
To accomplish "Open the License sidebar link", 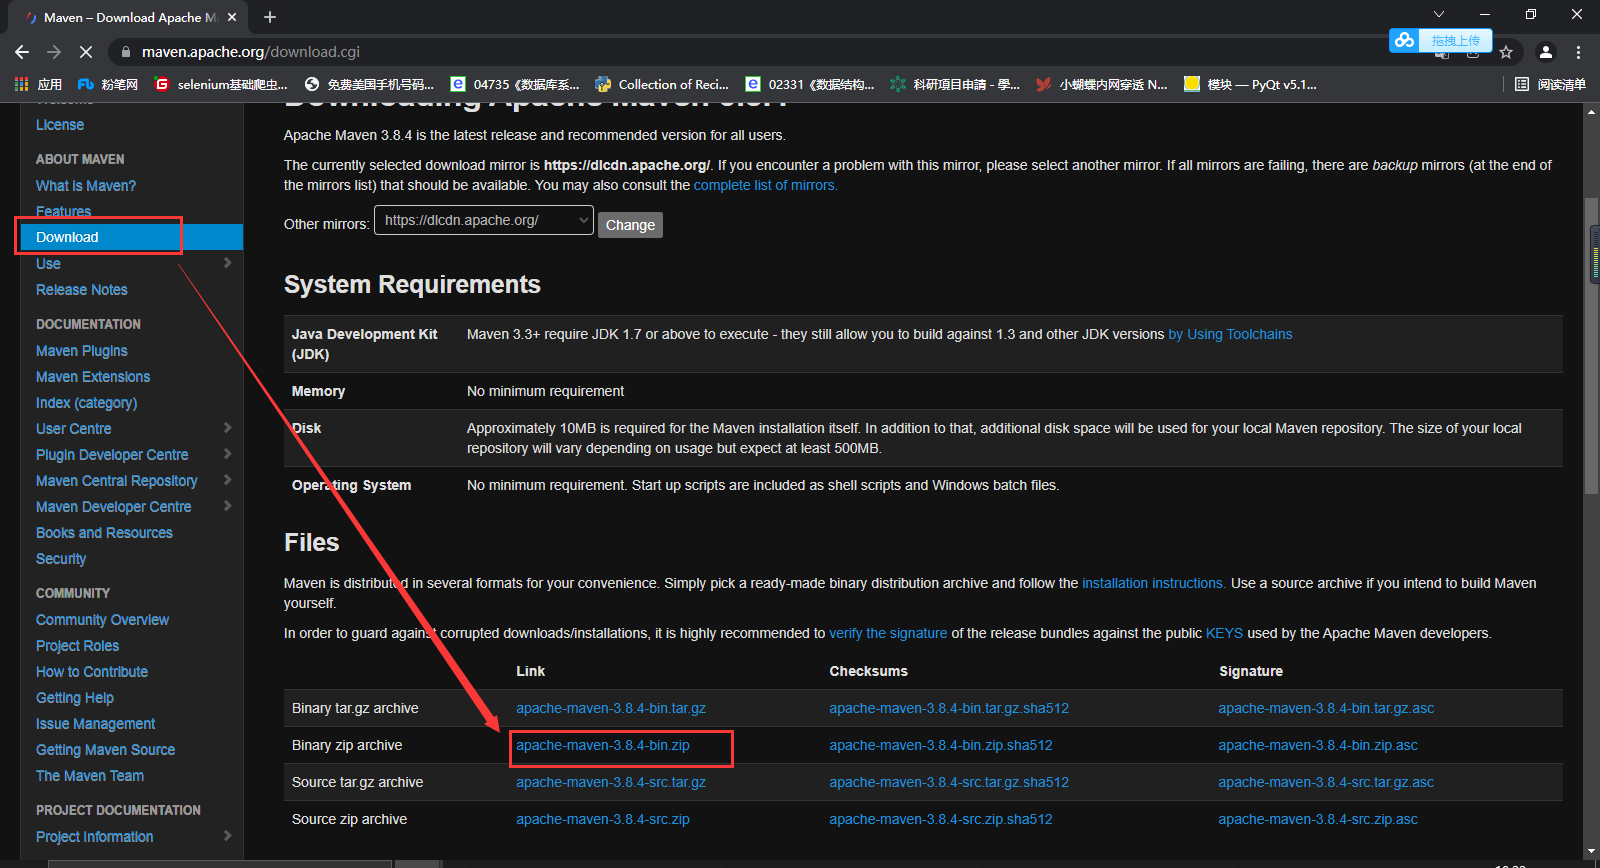I will [x=60, y=125].
